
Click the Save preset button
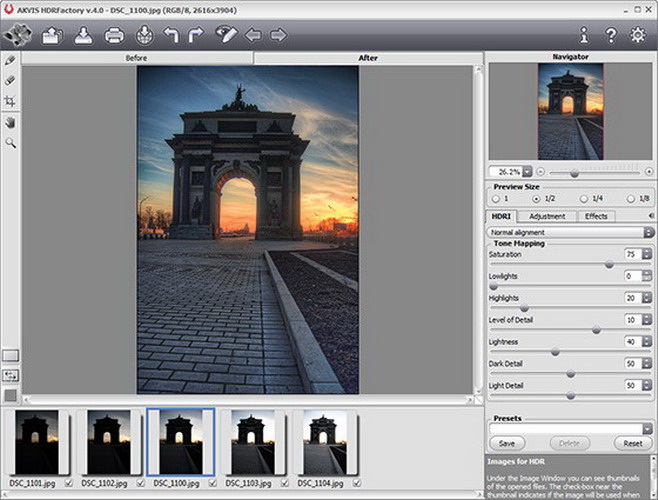click(507, 442)
